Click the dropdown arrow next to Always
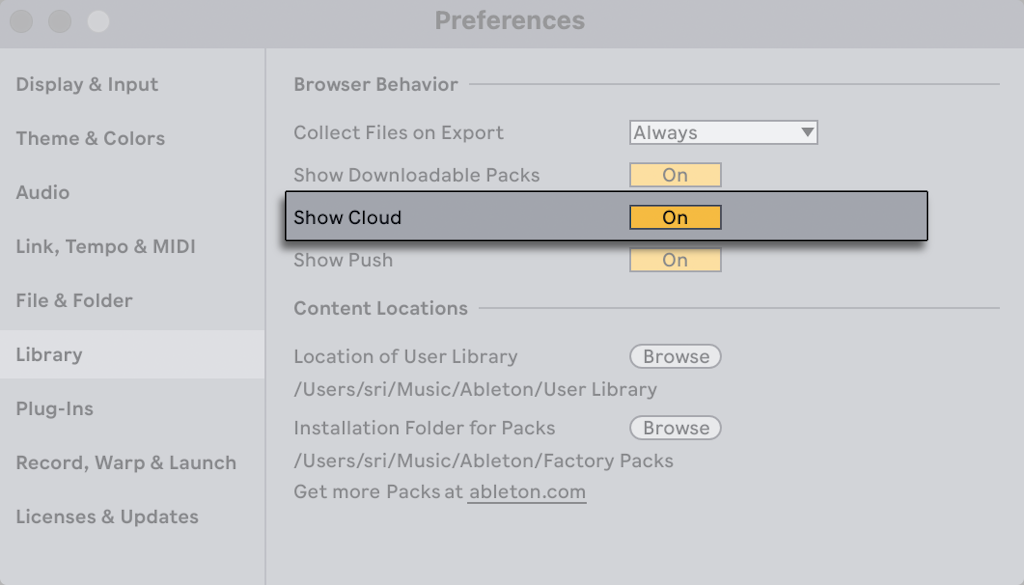Screen dimensions: 1024x585 [x=806, y=132]
